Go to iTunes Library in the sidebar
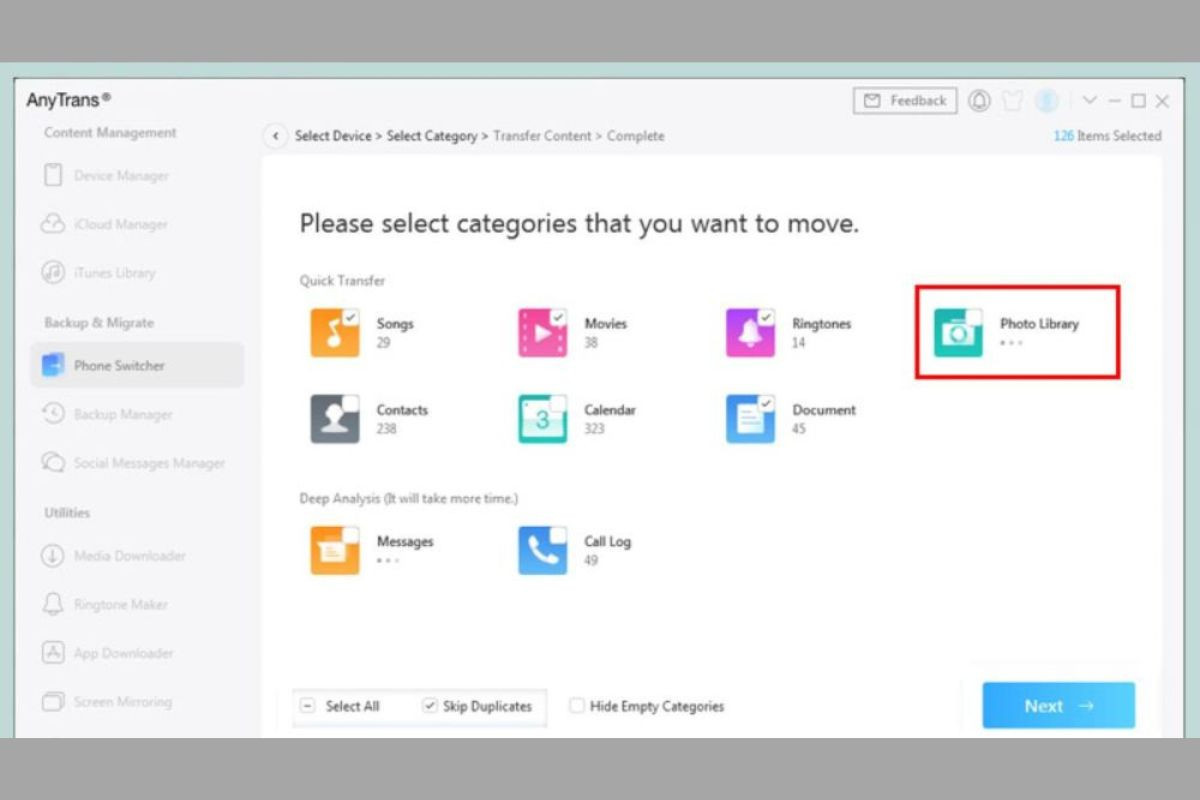 click(x=137, y=273)
